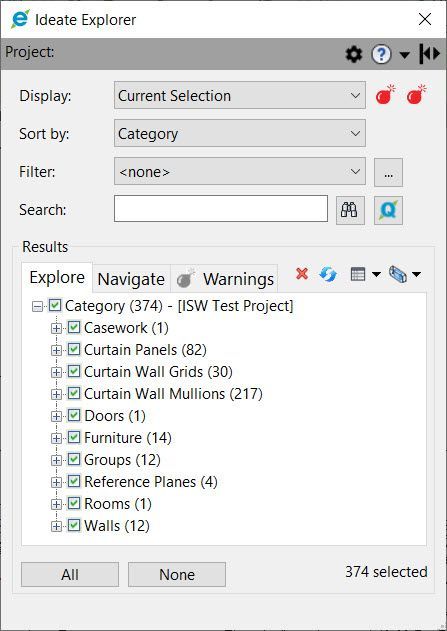
Task: Click the All button
Action: 70,574
